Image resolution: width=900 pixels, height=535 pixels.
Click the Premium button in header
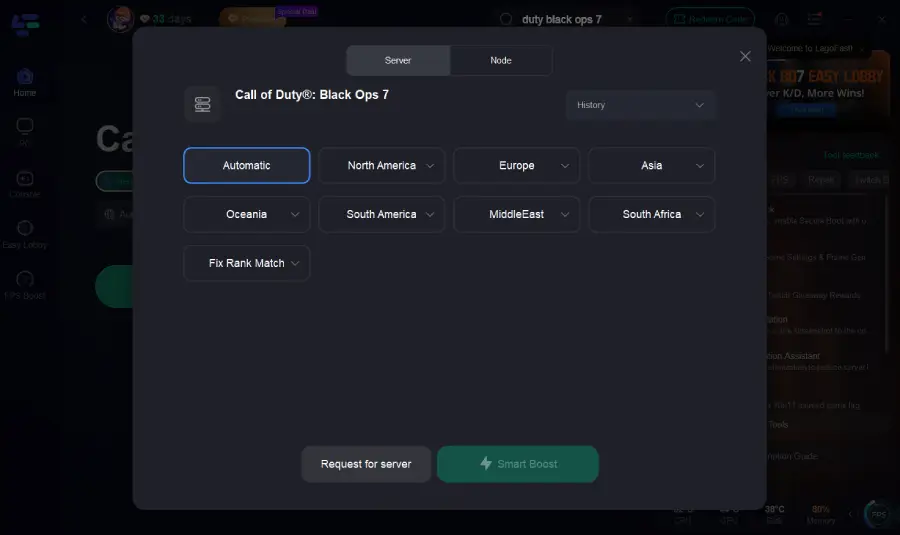tap(253, 18)
